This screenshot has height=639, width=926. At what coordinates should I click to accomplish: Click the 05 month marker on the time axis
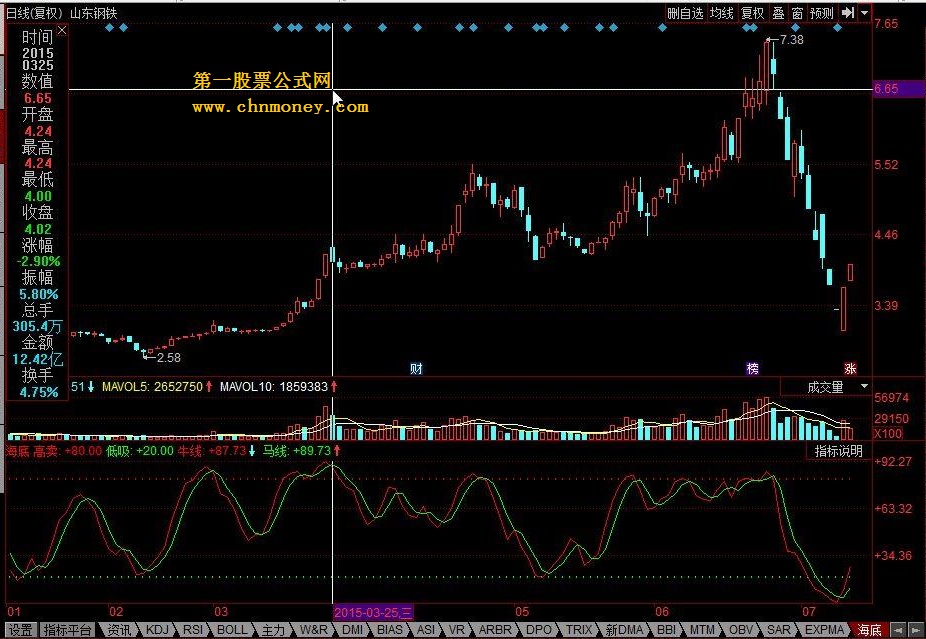coord(522,612)
